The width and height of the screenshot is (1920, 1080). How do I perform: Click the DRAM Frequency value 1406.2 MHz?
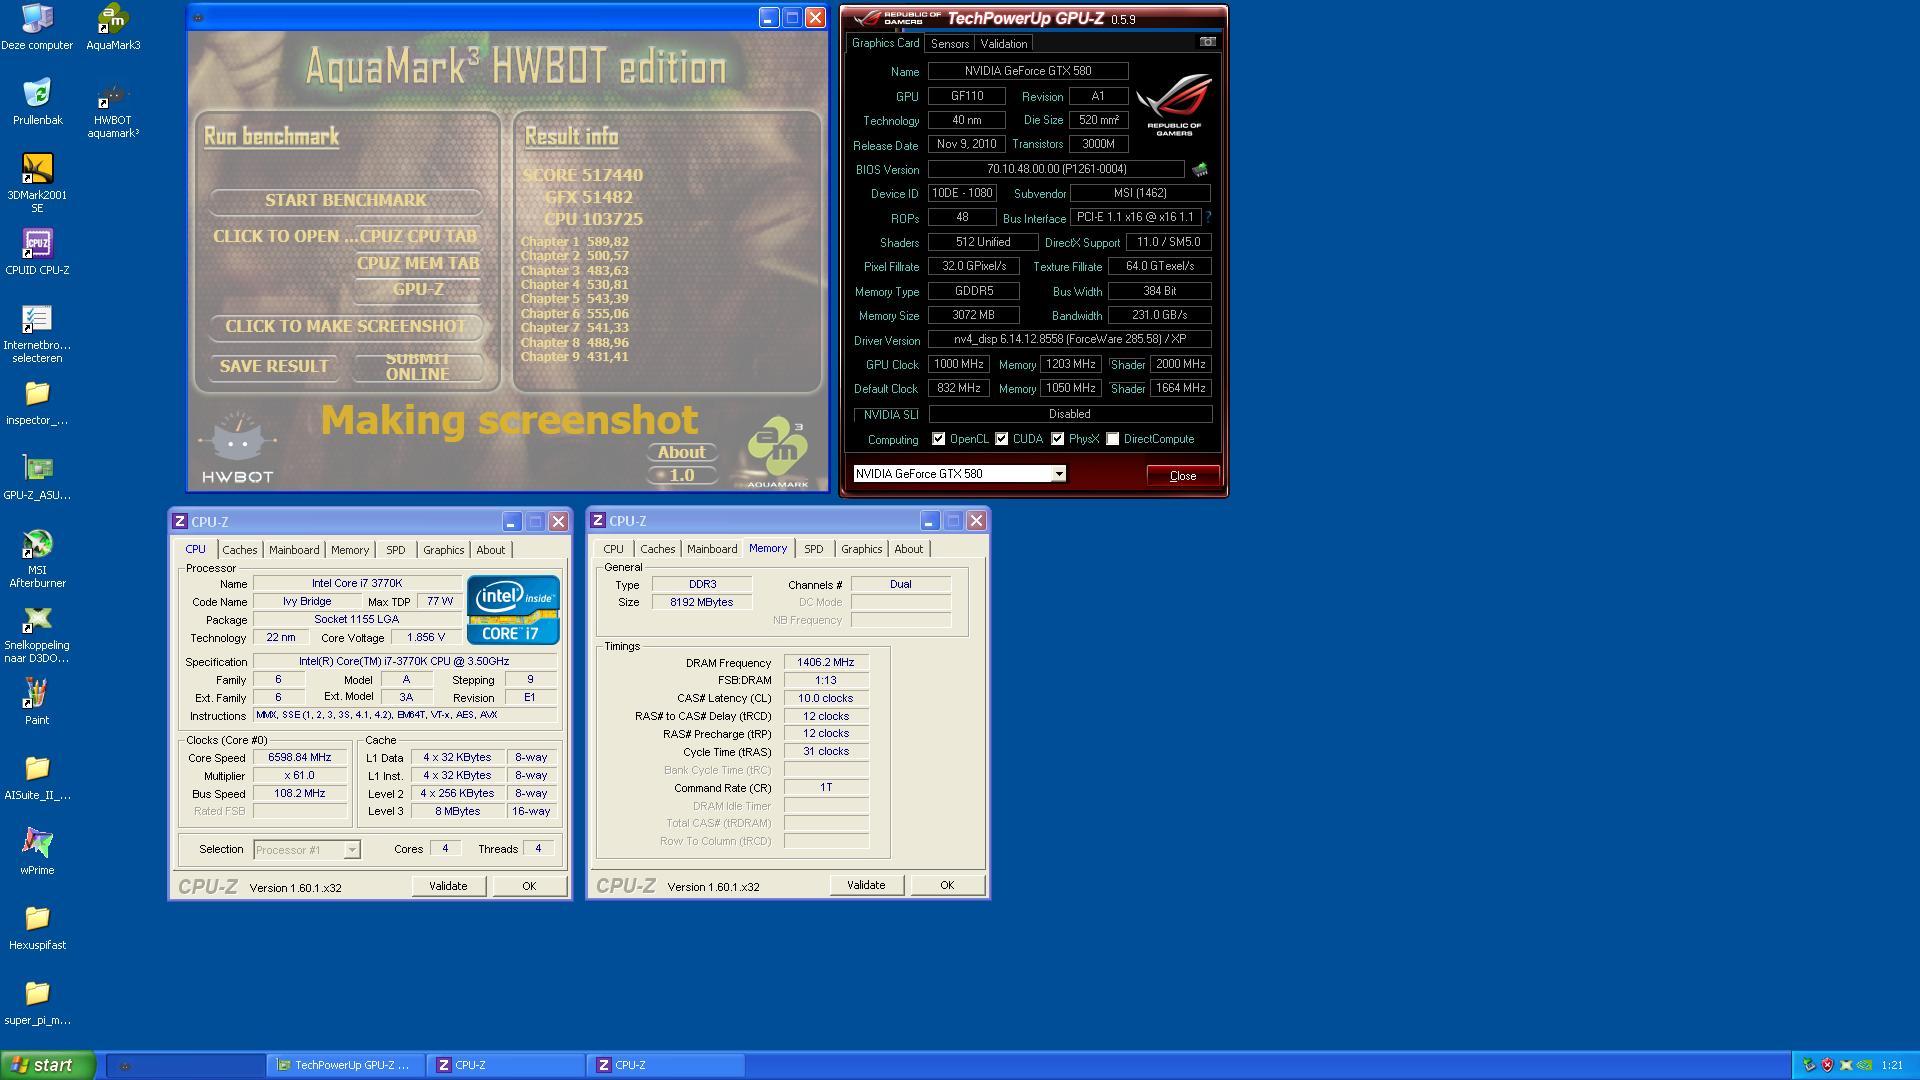(826, 663)
